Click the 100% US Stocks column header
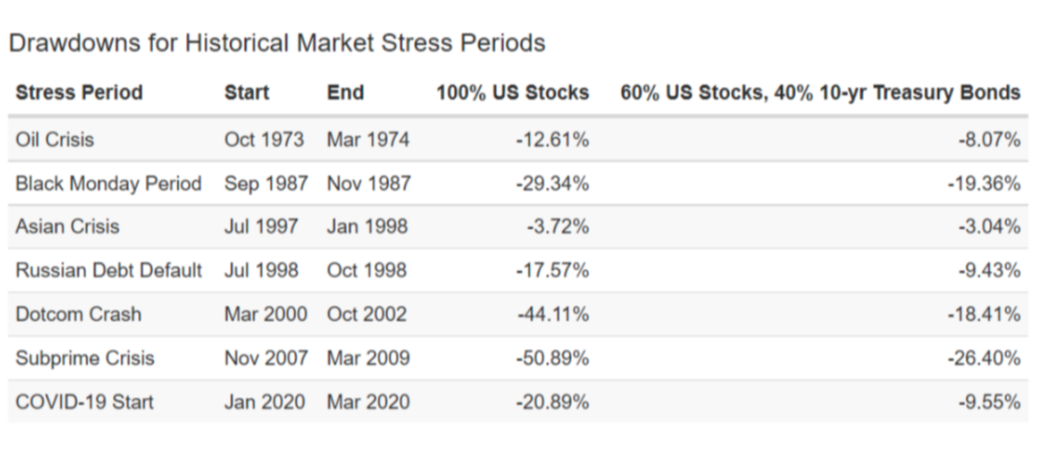The image size is (1037, 465). (x=512, y=93)
